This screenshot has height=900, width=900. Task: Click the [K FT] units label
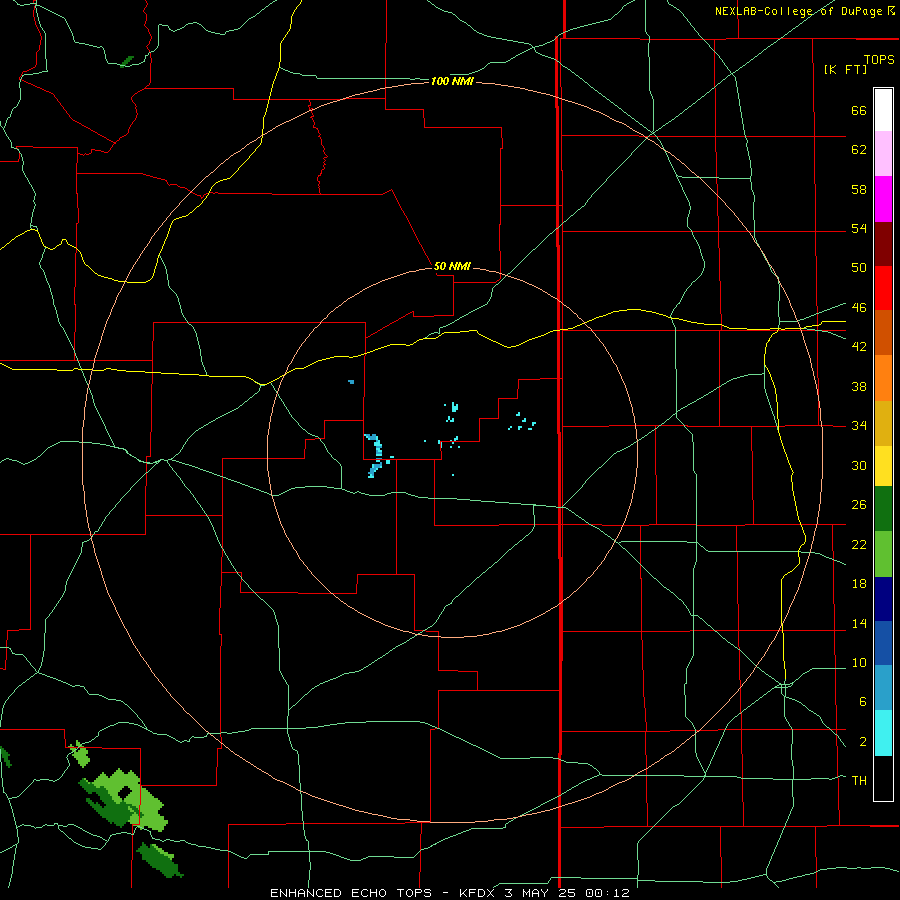tap(845, 70)
